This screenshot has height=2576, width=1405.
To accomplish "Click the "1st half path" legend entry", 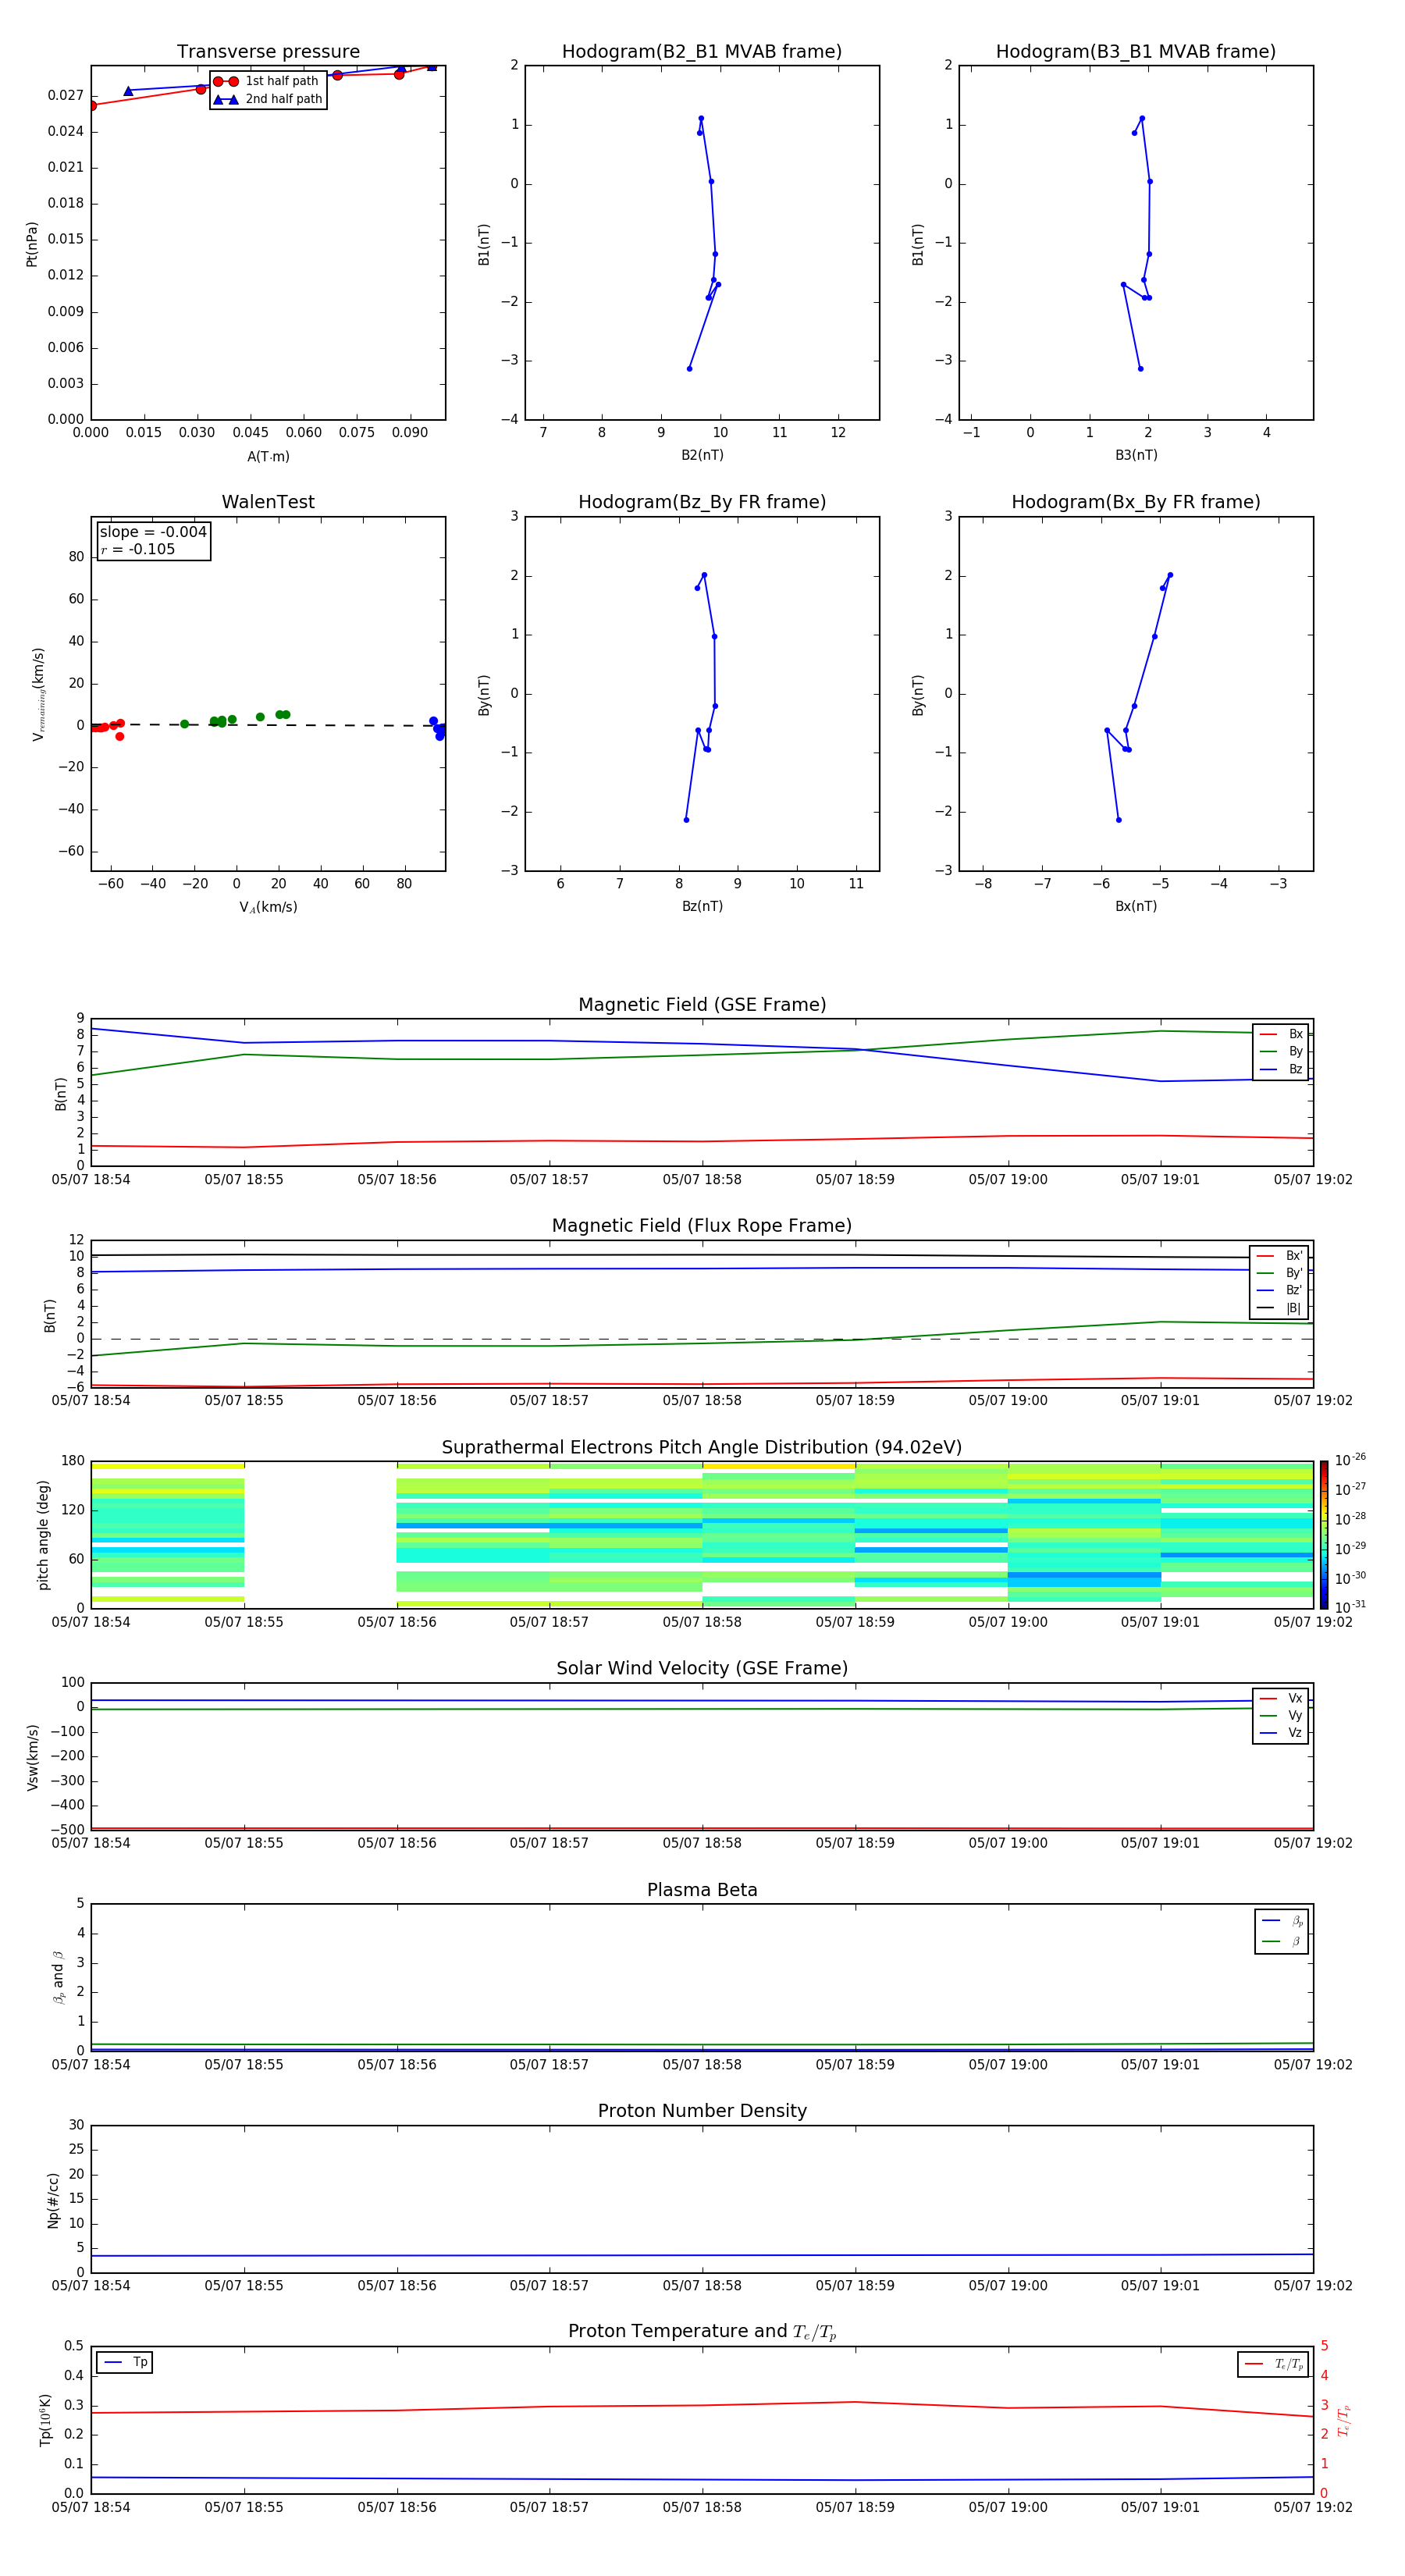I will (x=267, y=81).
